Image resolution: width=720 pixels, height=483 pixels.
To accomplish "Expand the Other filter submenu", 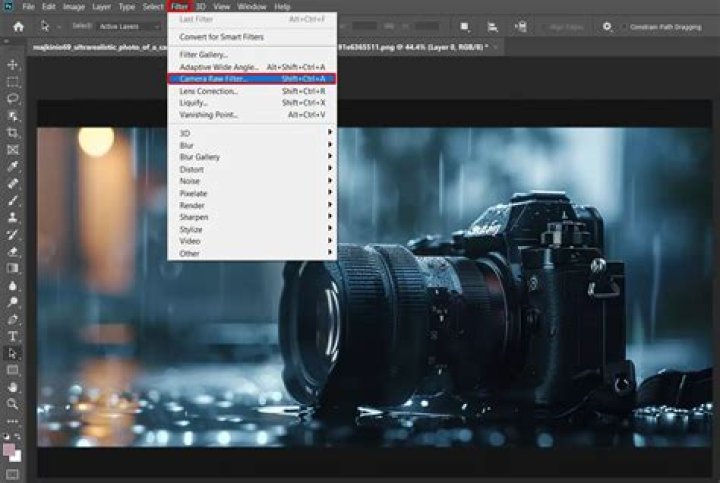I will [252, 253].
